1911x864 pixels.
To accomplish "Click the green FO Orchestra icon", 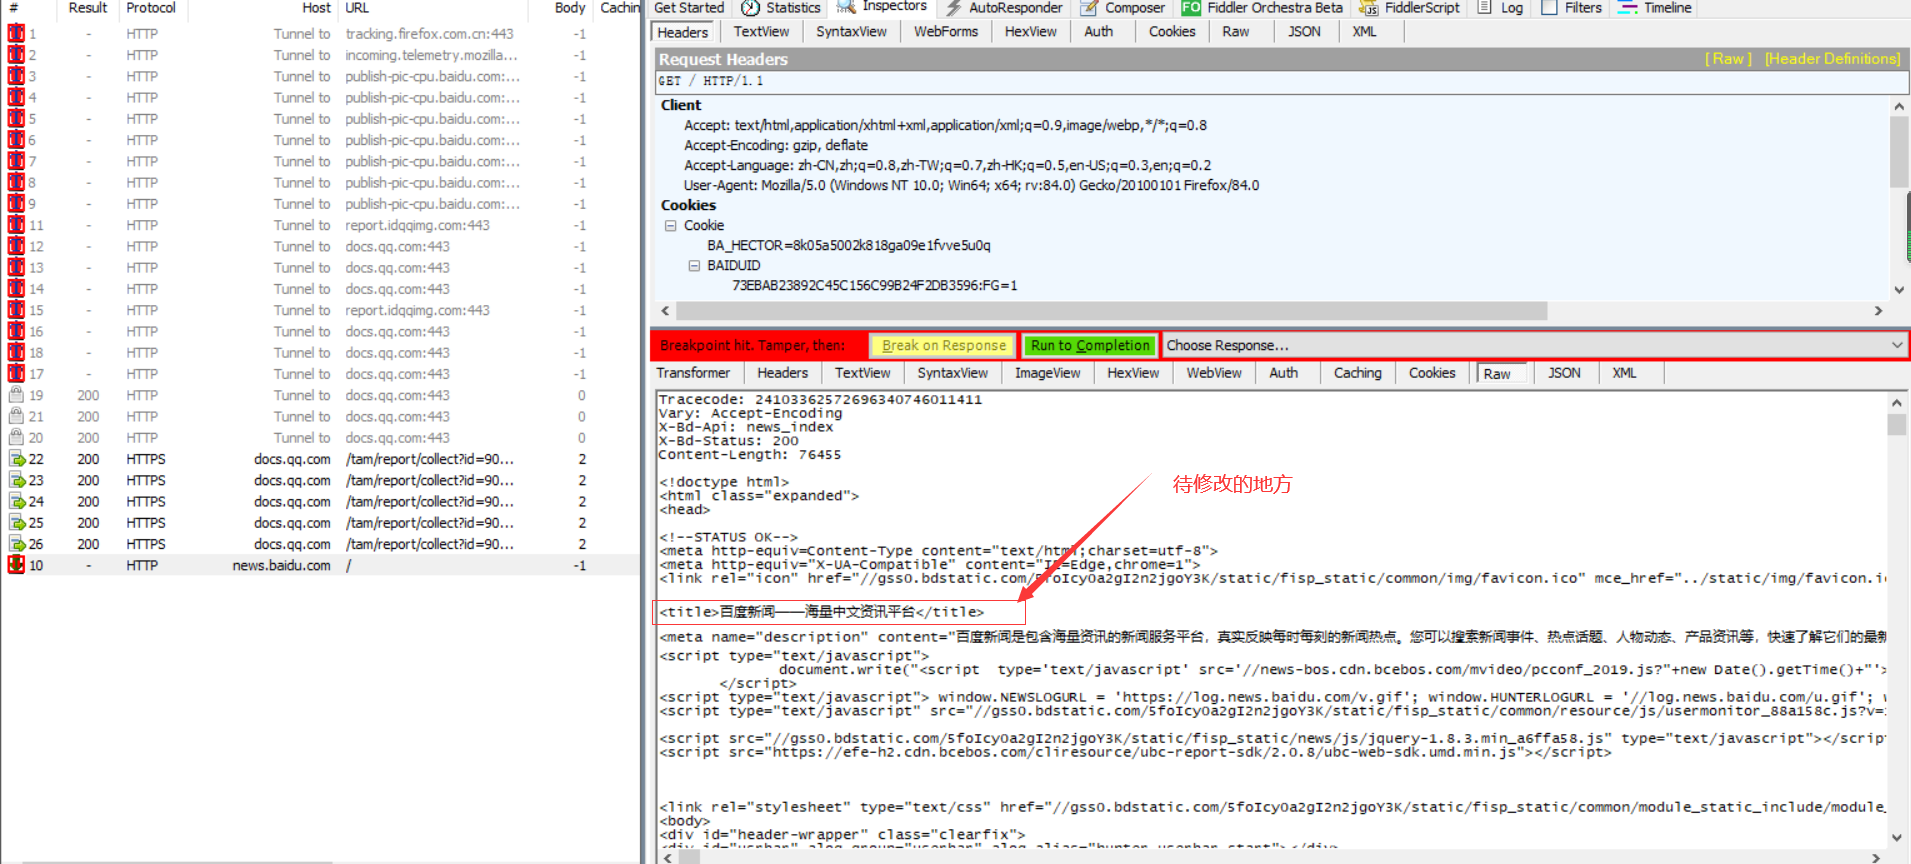I will tap(1191, 8).
